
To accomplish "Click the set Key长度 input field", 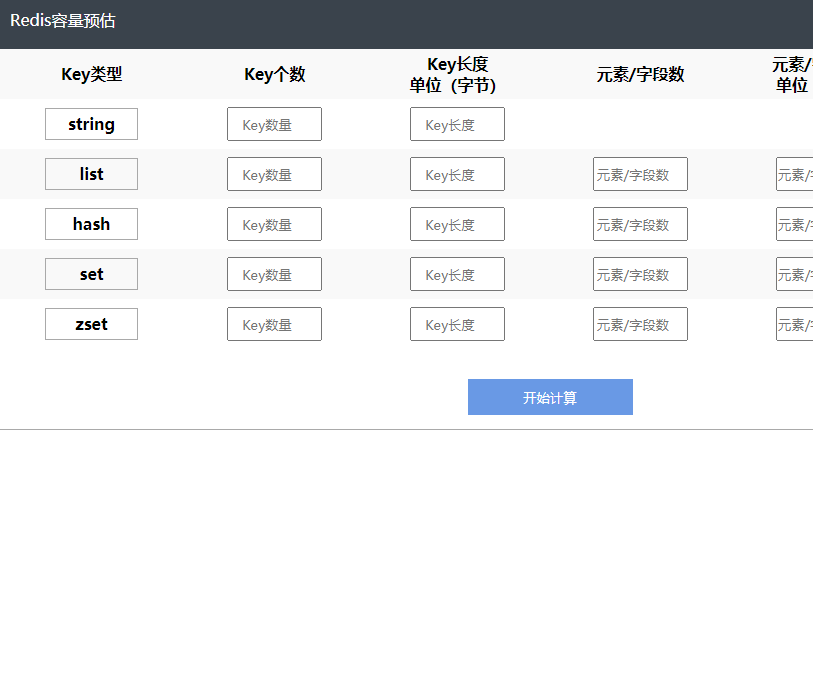I will pyautogui.click(x=457, y=274).
